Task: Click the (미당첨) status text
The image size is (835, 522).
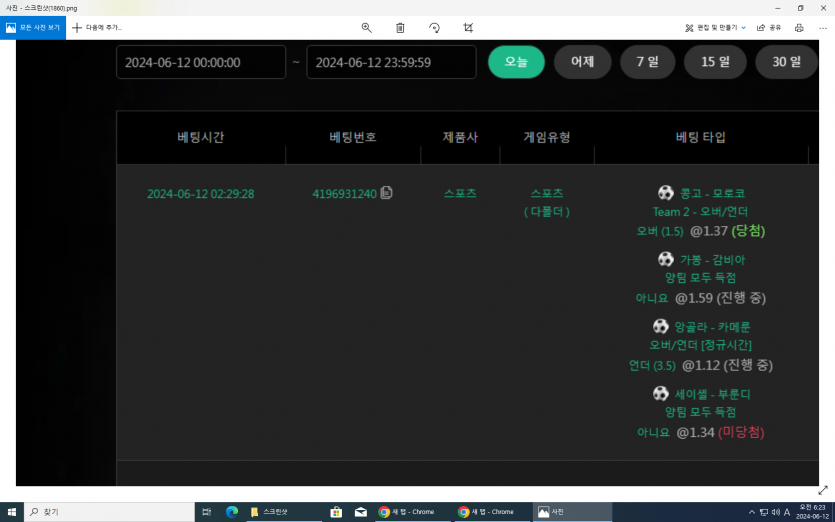Action: (741, 433)
